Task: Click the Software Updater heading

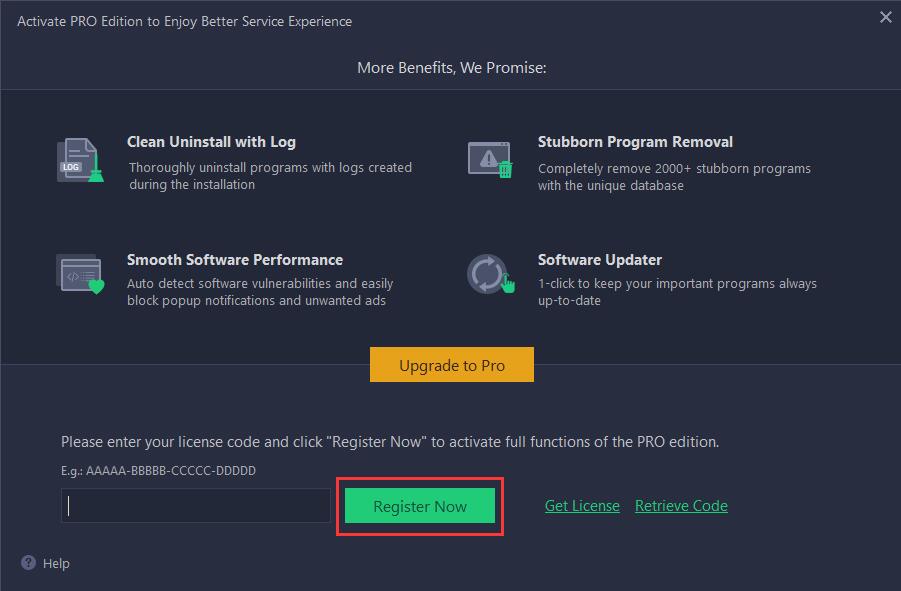Action: coord(600,260)
